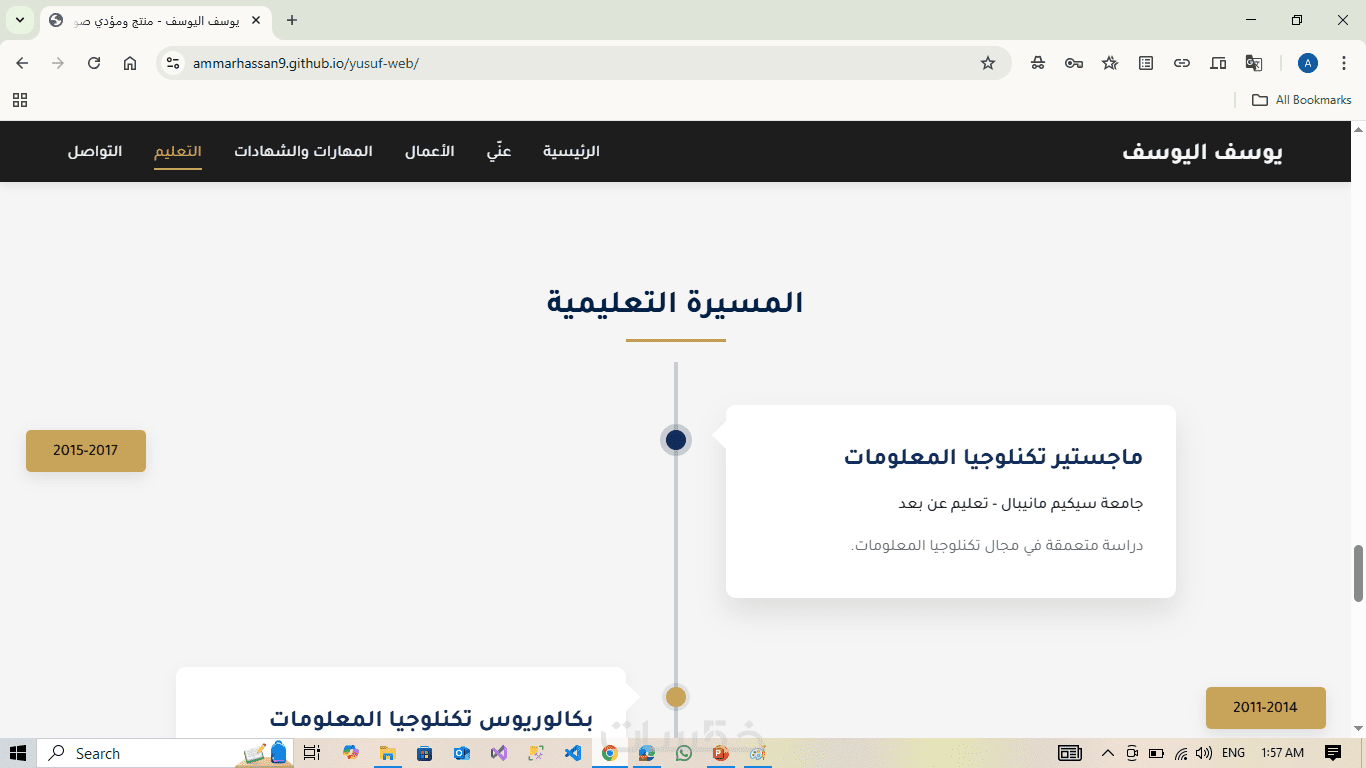Open the Chrome three-dot menu
This screenshot has height=768, width=1366.
(x=1344, y=63)
